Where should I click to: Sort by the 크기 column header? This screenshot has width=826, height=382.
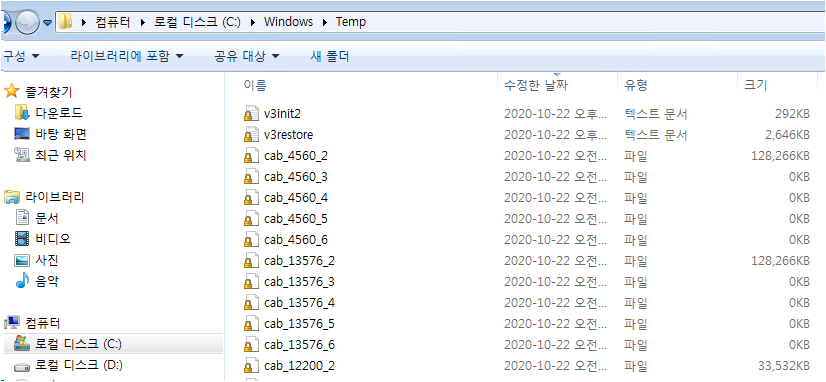click(755, 85)
